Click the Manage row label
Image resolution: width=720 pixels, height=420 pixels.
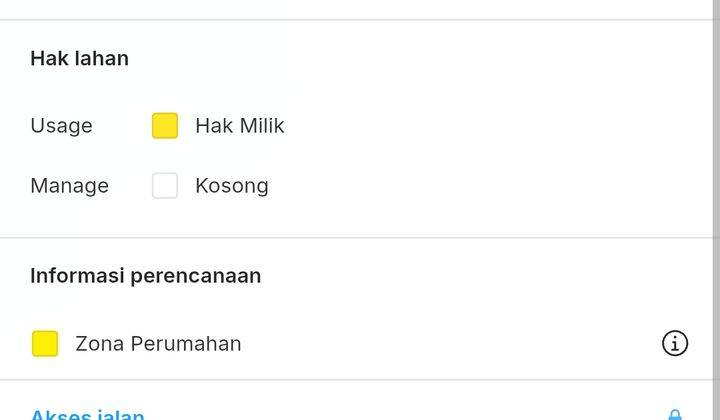(x=69, y=186)
